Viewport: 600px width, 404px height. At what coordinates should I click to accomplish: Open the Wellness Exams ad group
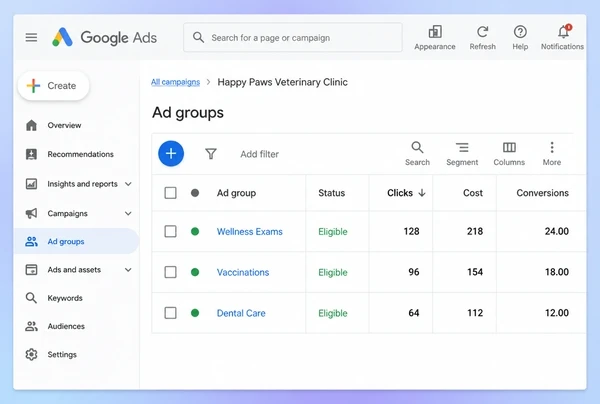[x=249, y=231]
